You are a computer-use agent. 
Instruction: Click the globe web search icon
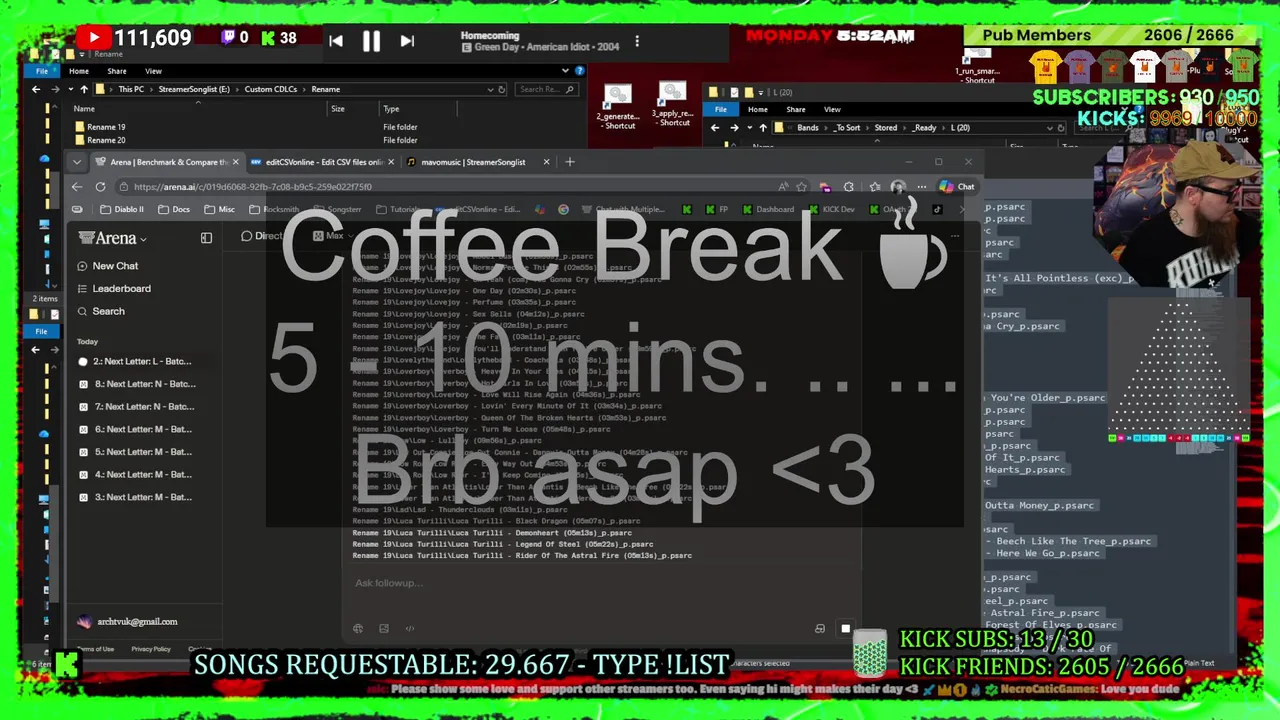358,629
